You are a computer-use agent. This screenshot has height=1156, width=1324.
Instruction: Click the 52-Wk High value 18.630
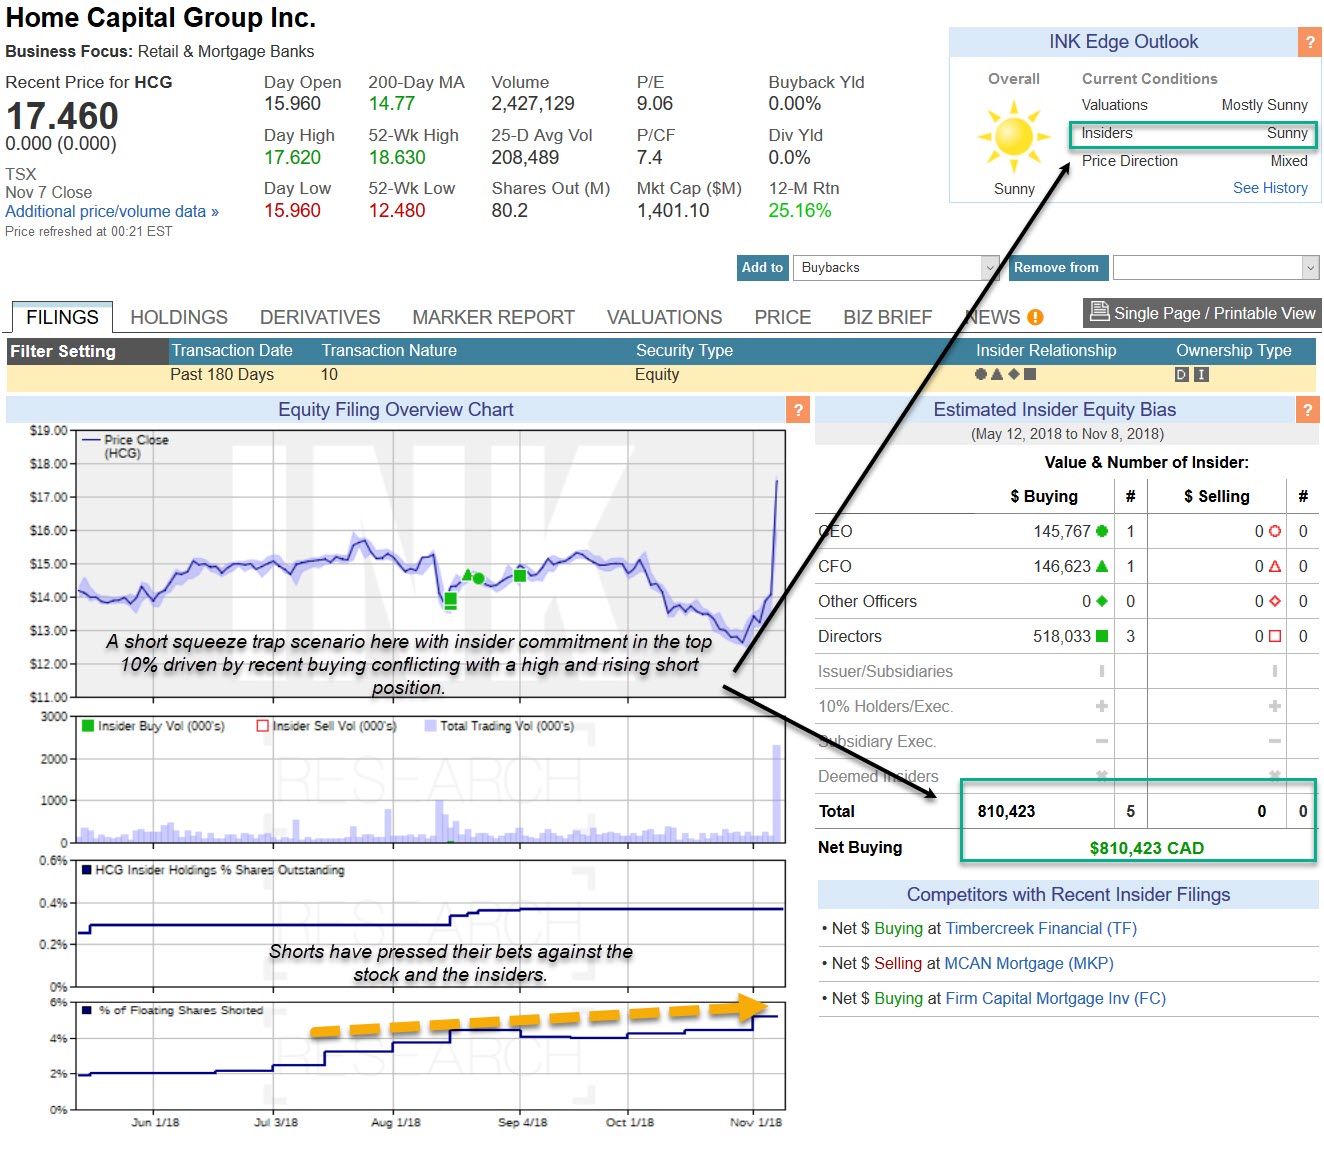[397, 157]
